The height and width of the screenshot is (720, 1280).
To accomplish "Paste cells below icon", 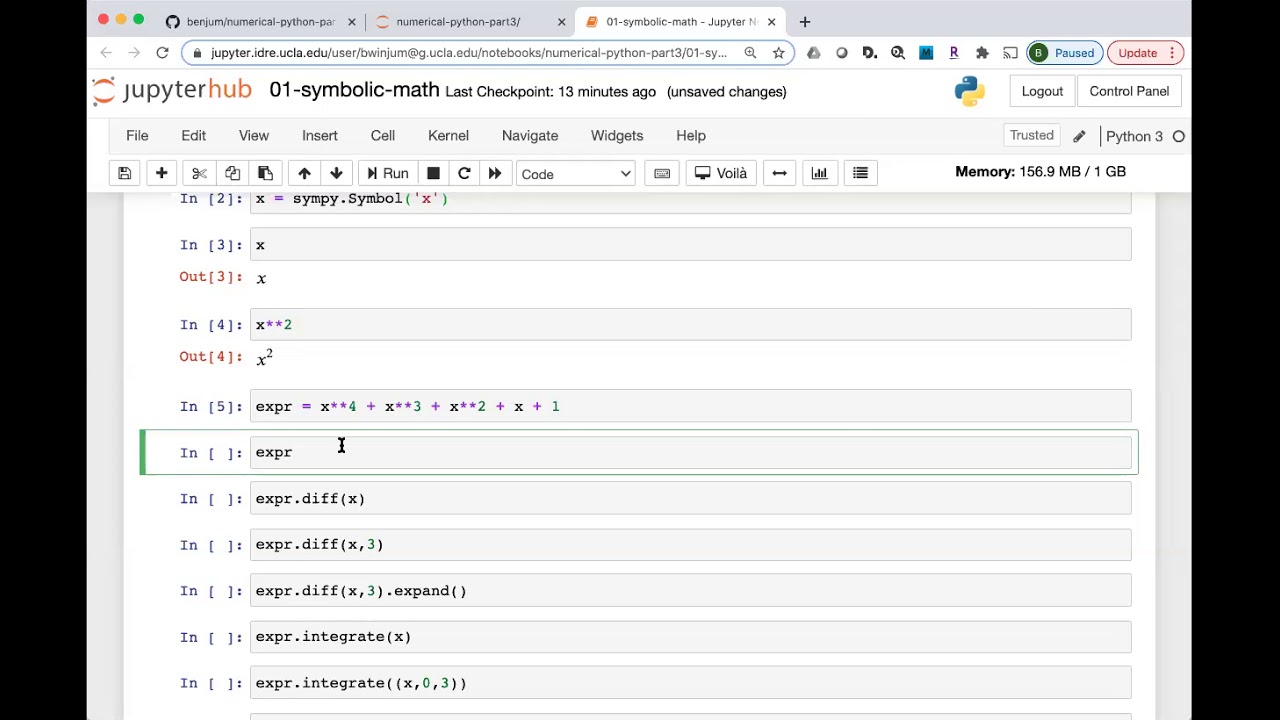I will coord(265,173).
